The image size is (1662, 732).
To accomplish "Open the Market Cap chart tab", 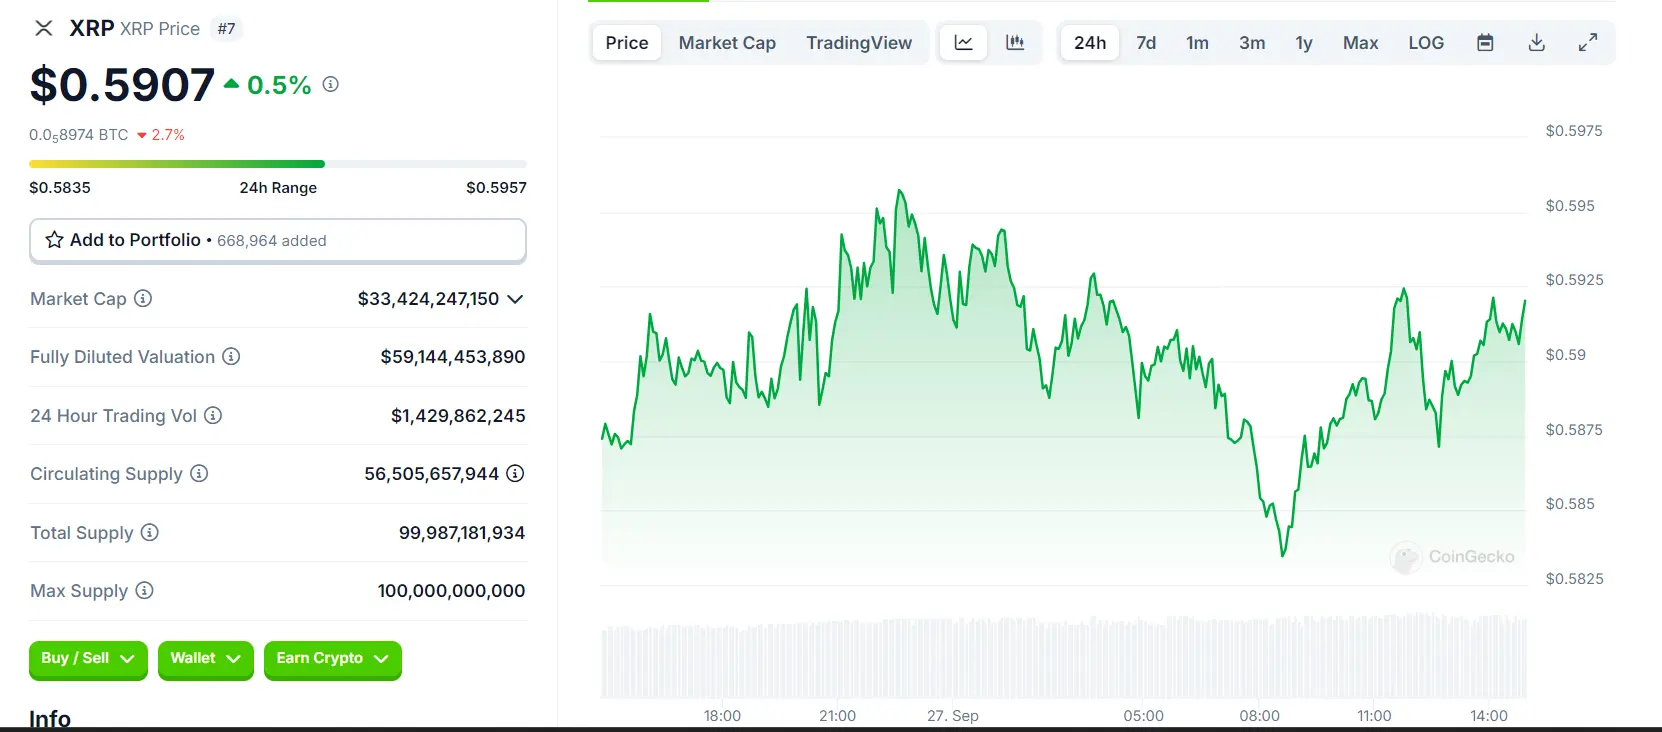I will click(727, 42).
